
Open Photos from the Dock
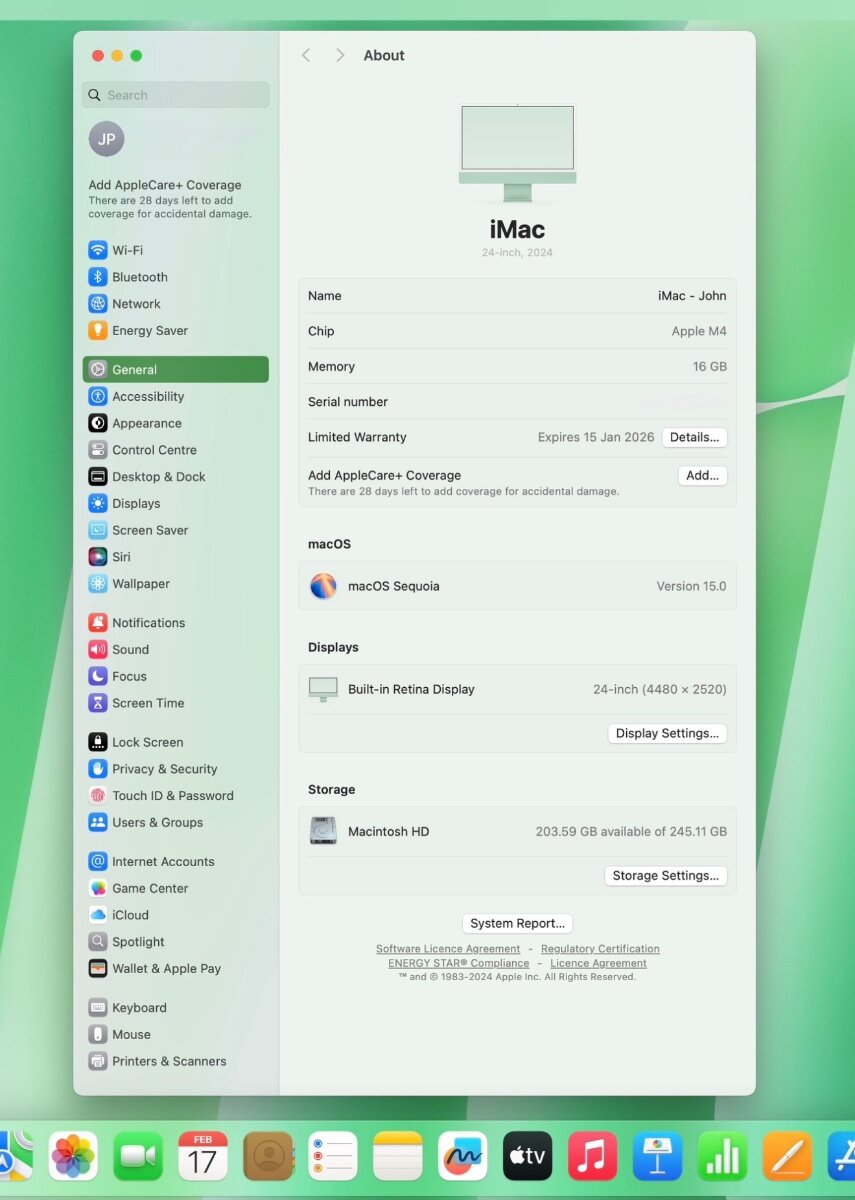pyautogui.click(x=73, y=1156)
